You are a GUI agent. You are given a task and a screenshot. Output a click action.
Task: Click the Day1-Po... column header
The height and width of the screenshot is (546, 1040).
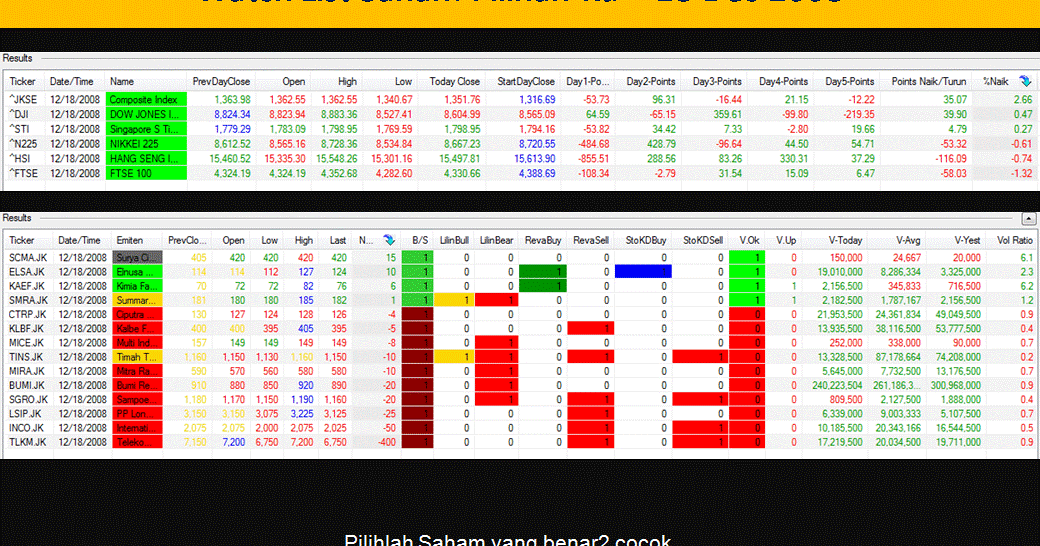[x=588, y=82]
